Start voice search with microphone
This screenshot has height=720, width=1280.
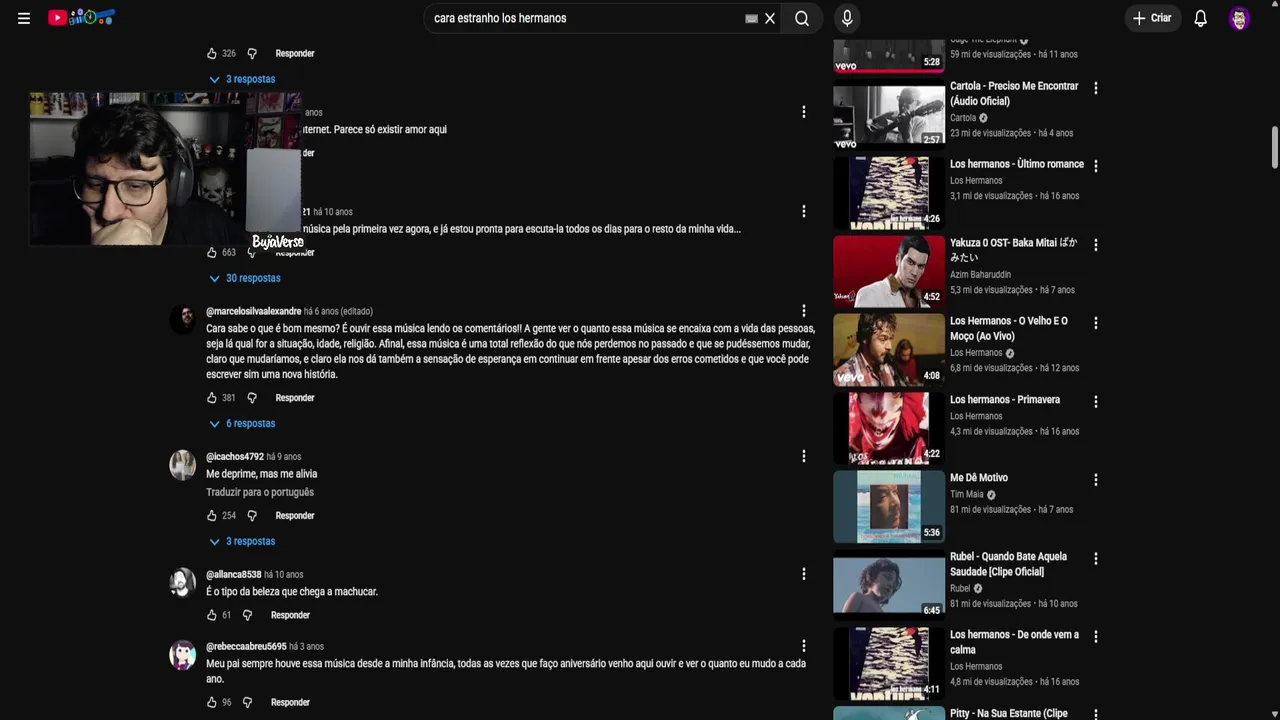(847, 18)
